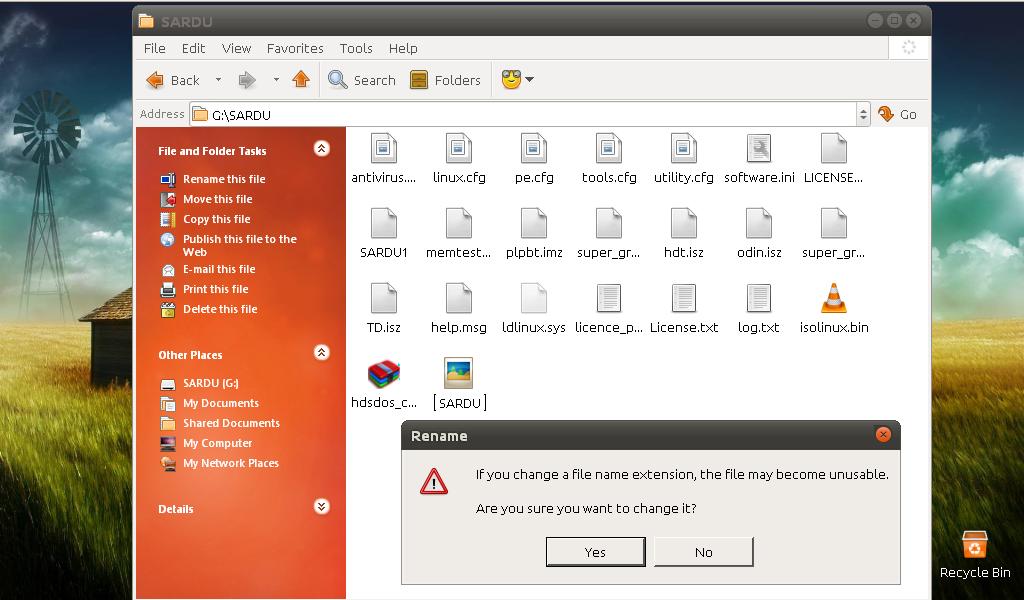Viewport: 1024px width, 600px height.
Task: Select the LICENSE file icon
Action: pyautogui.click(x=833, y=159)
